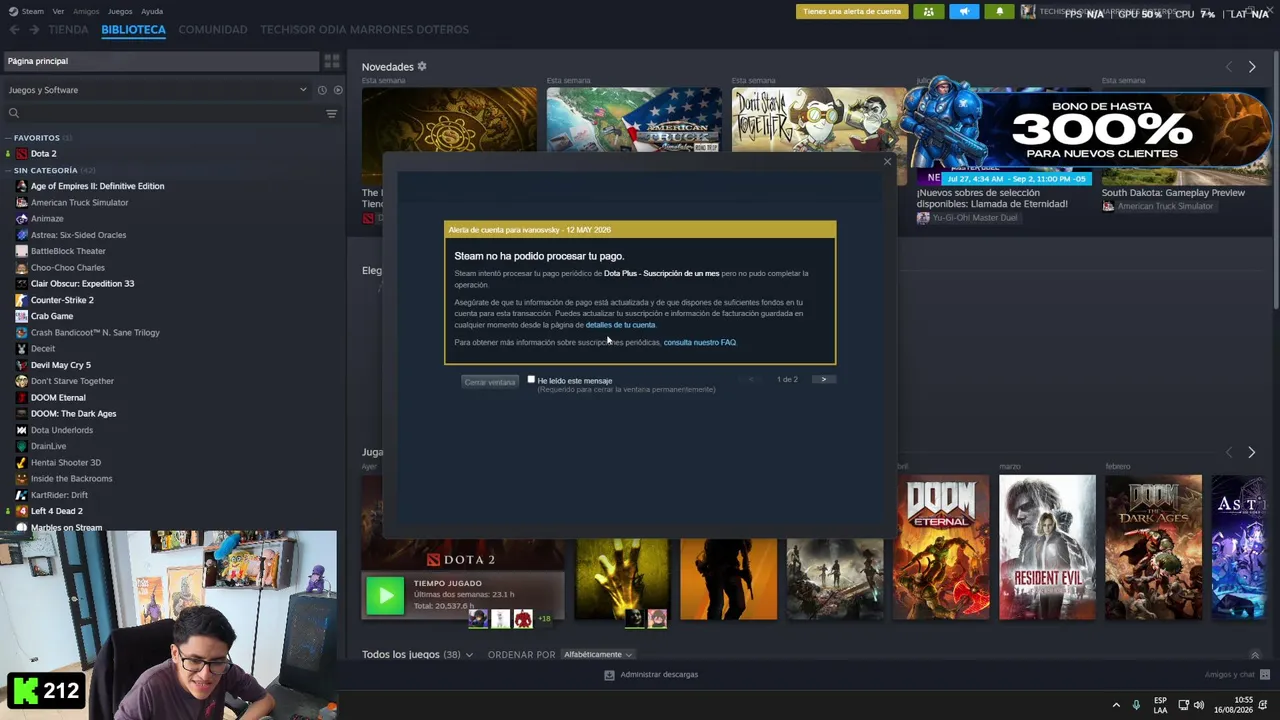
Task: Expand 'Juegos y Software' filter dropdown
Action: 157,90
